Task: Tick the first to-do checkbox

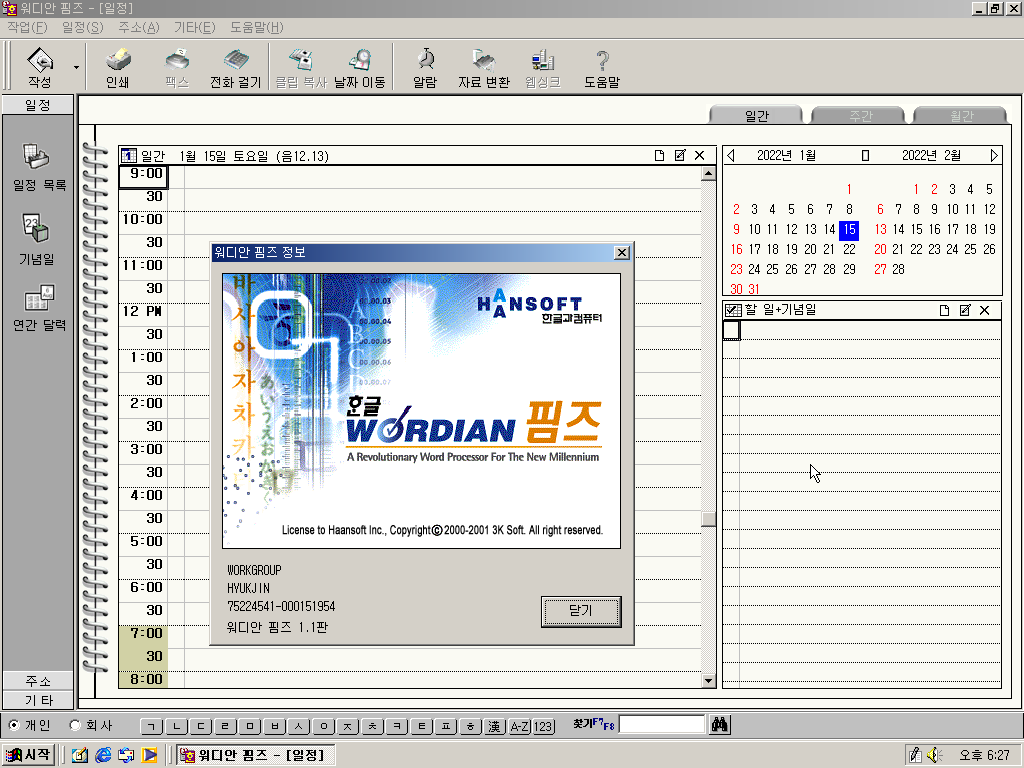Action: coord(731,330)
